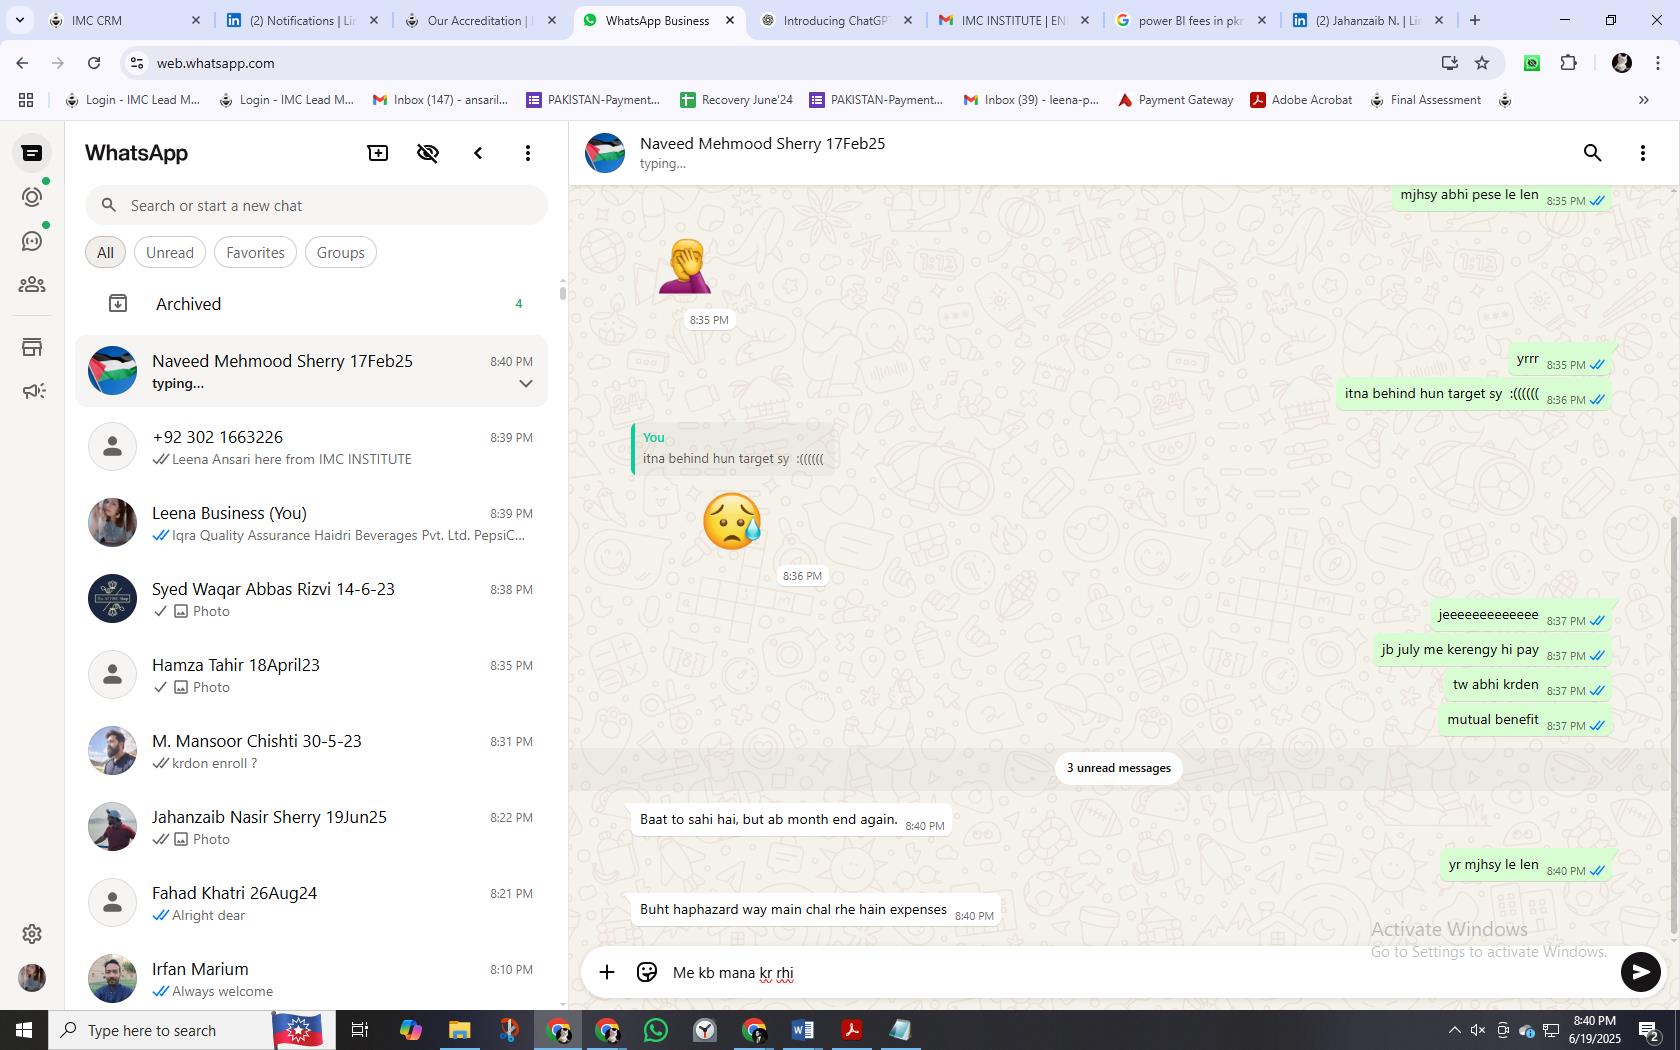Bookmark this page with star icon
This screenshot has height=1050, width=1680.
[1482, 63]
